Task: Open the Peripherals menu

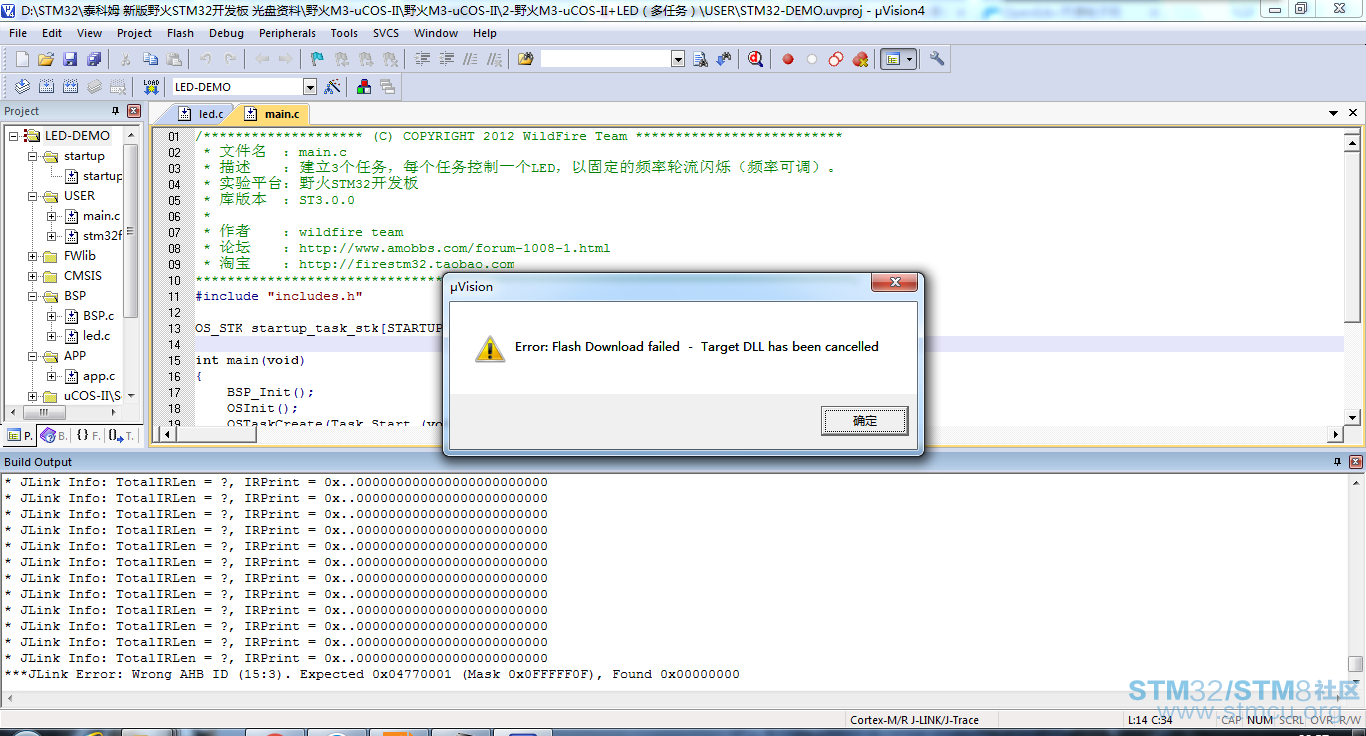Action: coord(287,33)
